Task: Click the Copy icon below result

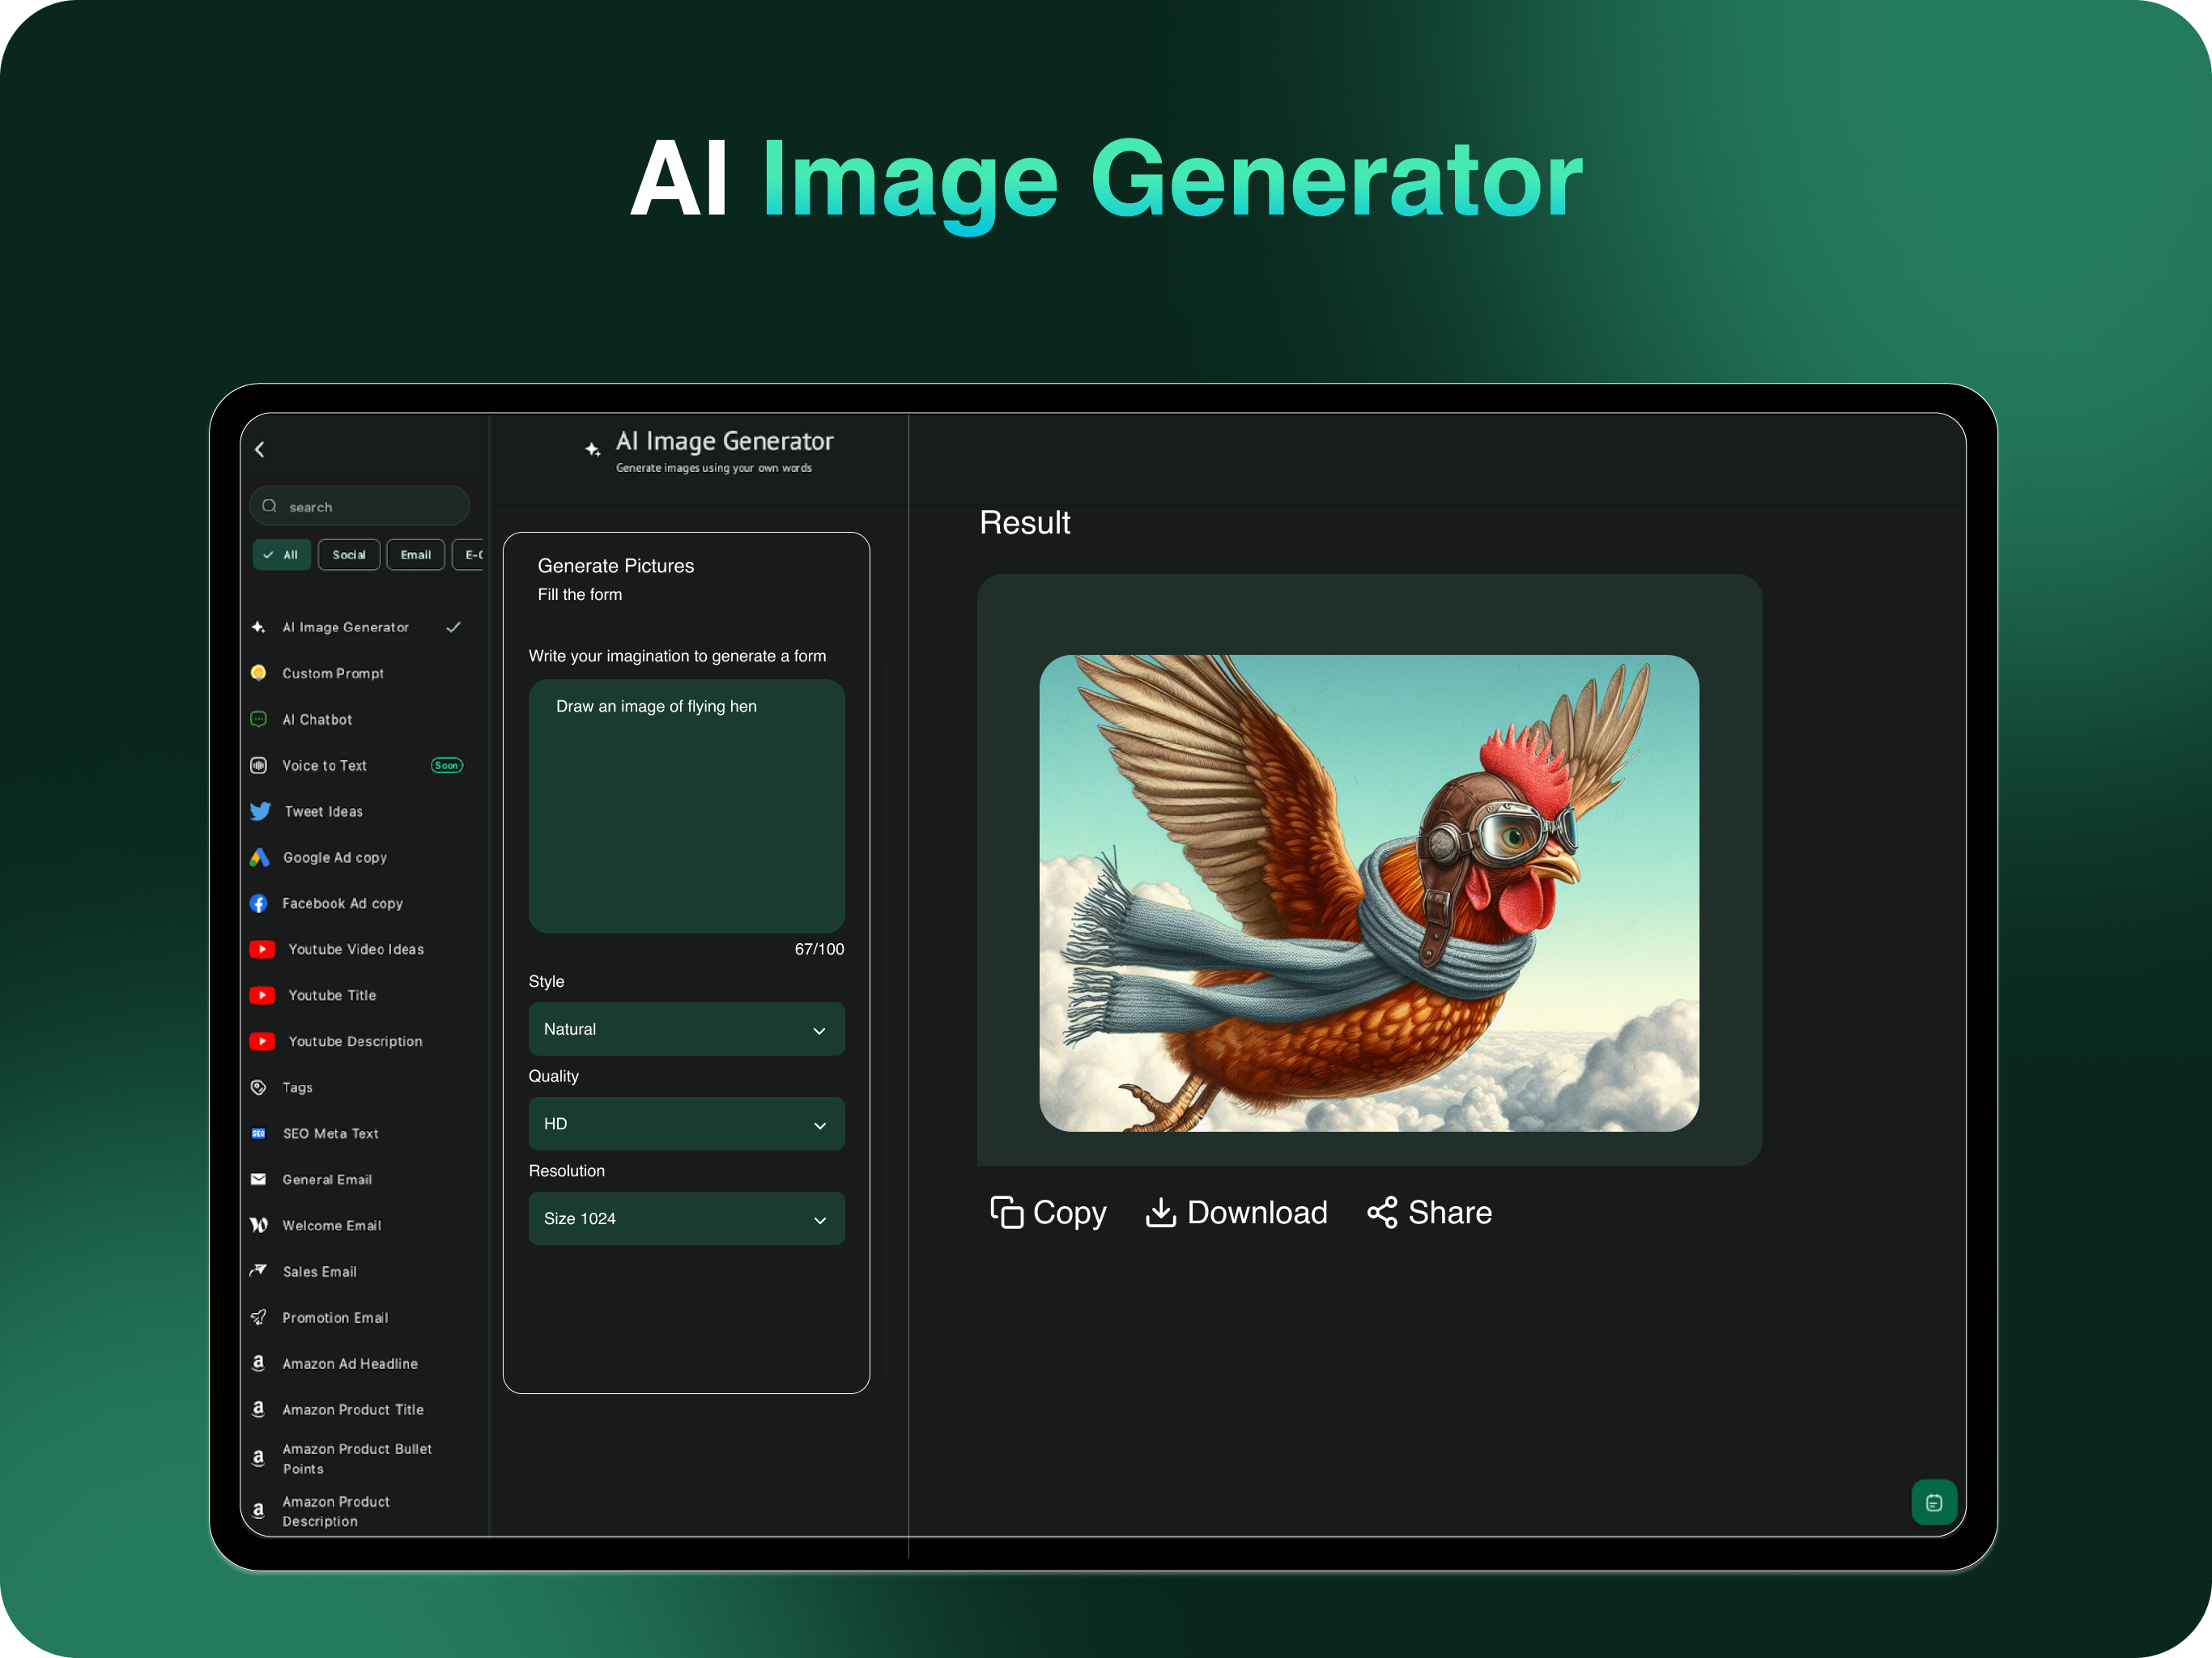Action: coord(1006,1212)
